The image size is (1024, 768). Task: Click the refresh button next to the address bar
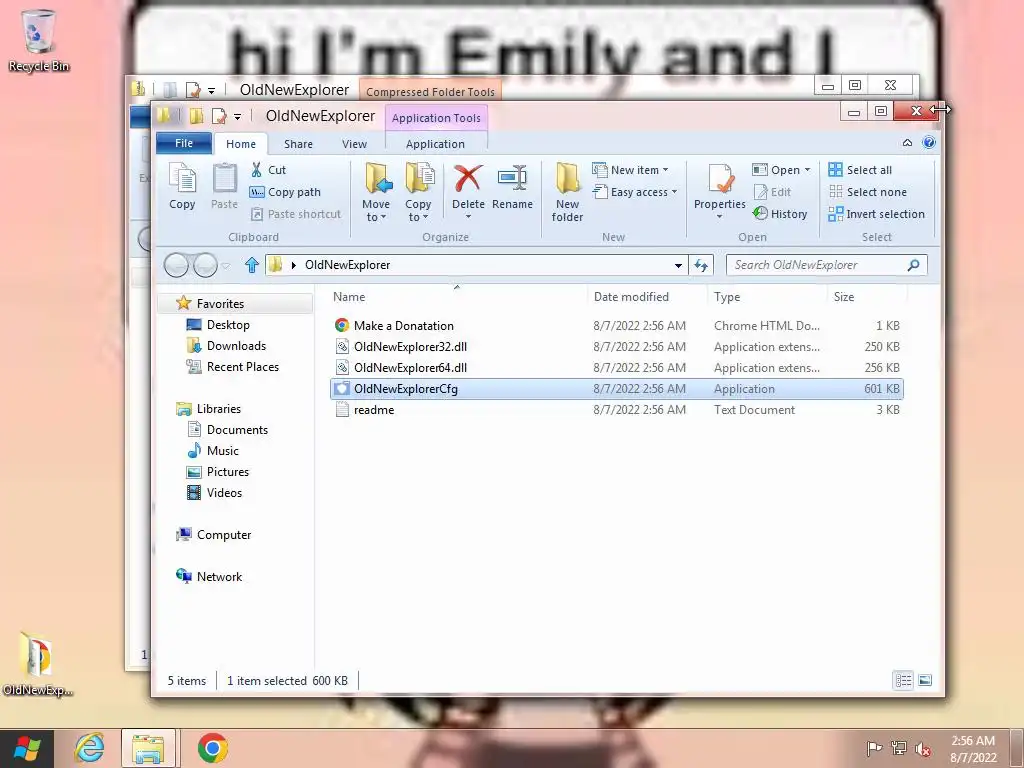click(x=701, y=265)
